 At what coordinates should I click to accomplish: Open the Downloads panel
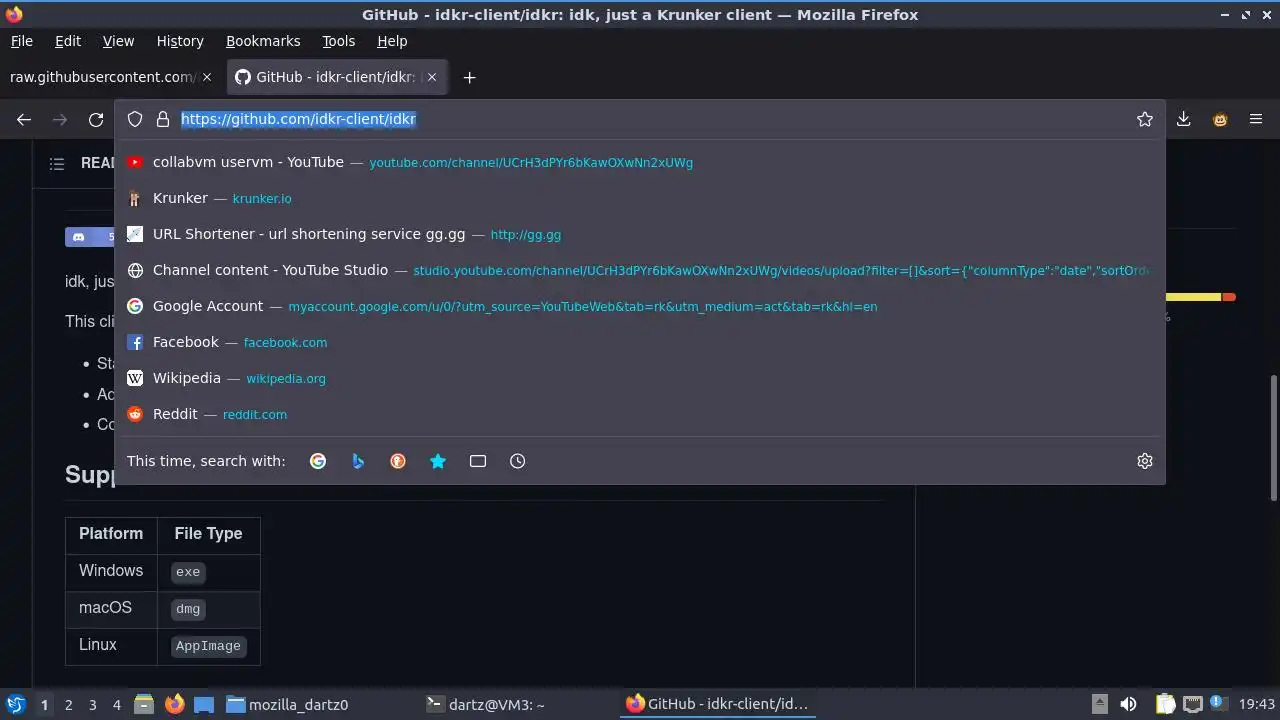coord(1183,119)
